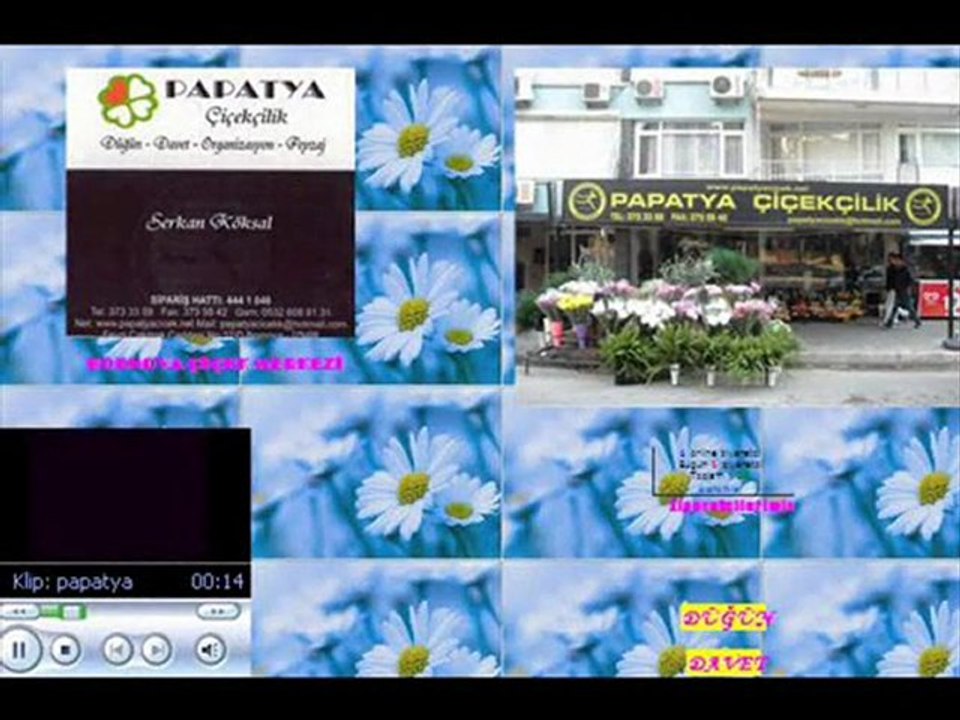Click the dark video preview pane

coord(125,495)
